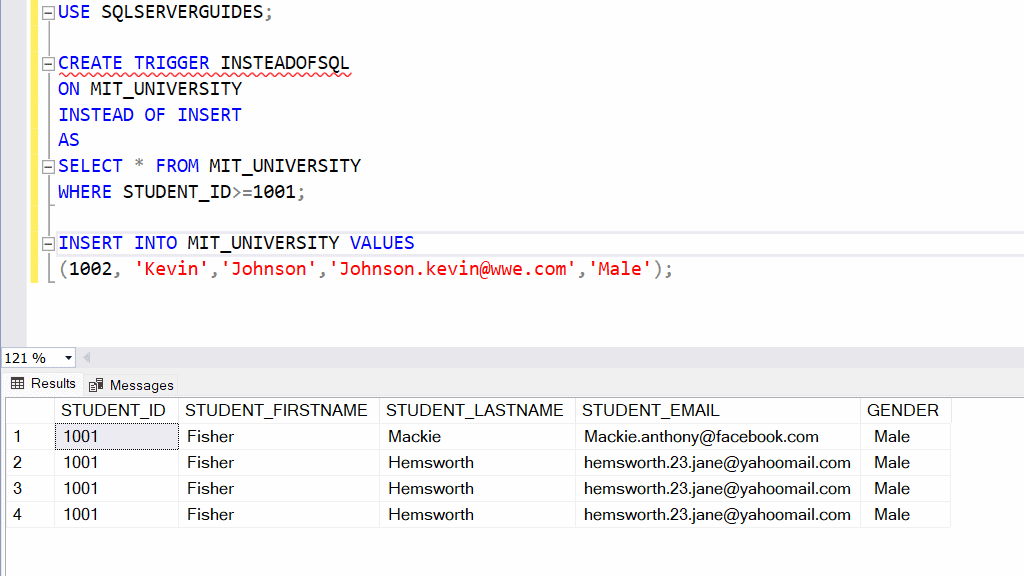Click the Results grid icon
The height and width of the screenshot is (576, 1024).
point(18,383)
